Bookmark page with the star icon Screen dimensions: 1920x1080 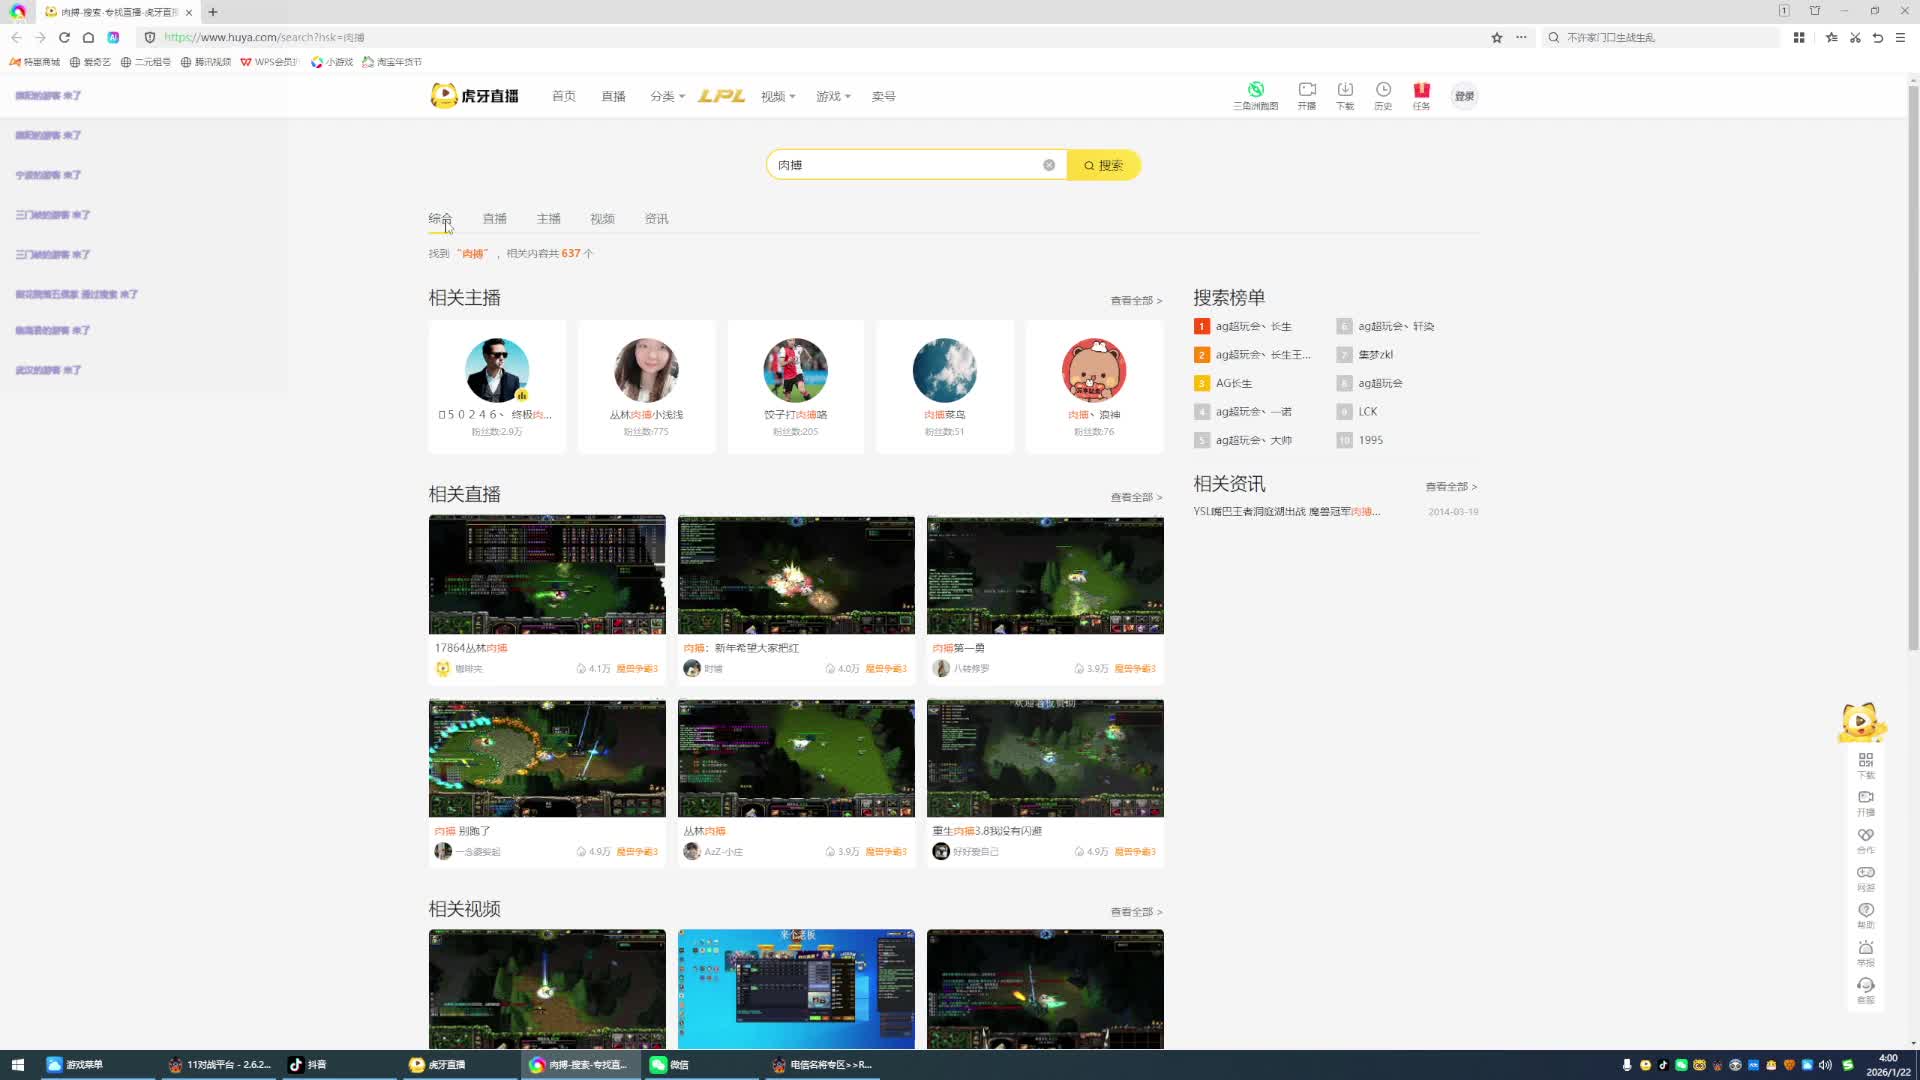[1497, 37]
